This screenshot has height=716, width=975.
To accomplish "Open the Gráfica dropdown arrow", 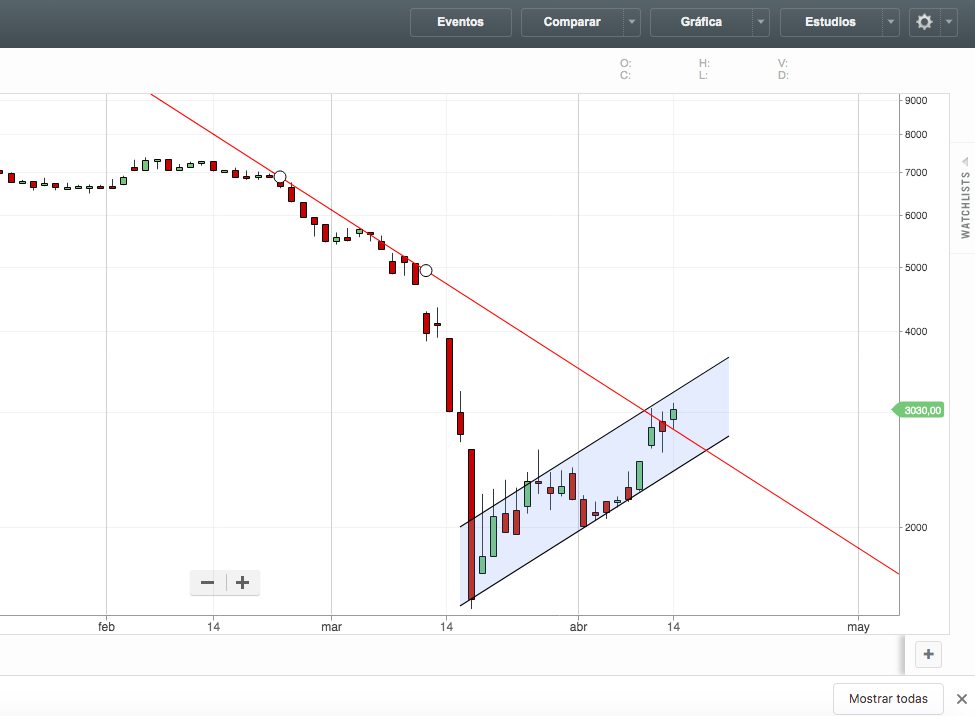I will [x=760, y=22].
